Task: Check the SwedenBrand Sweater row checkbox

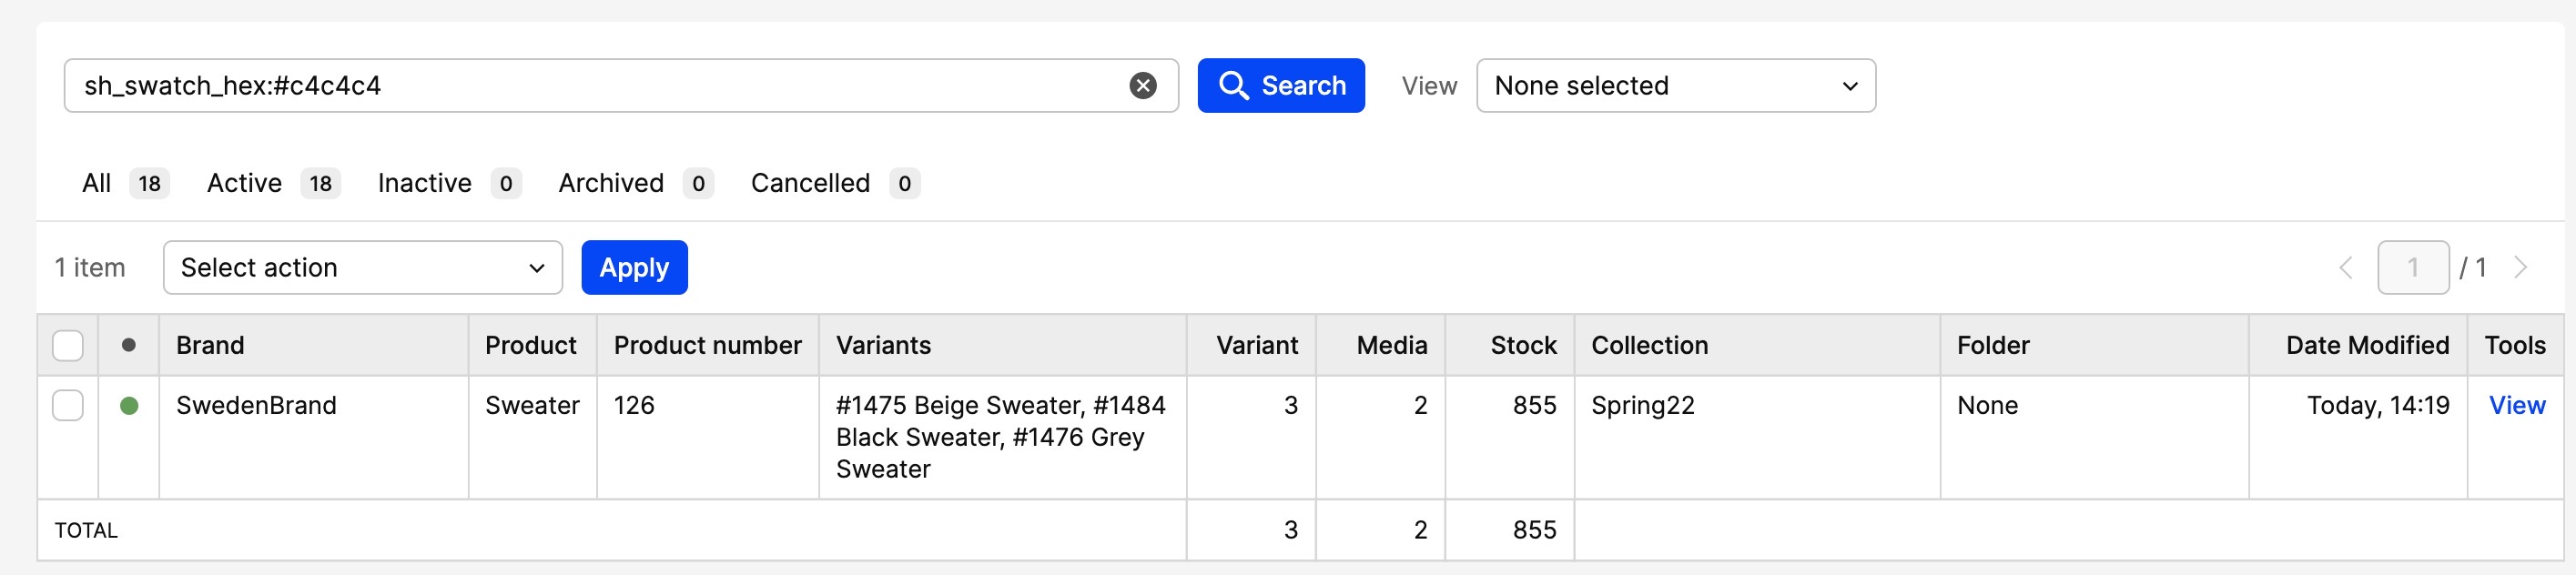Action: (x=68, y=406)
